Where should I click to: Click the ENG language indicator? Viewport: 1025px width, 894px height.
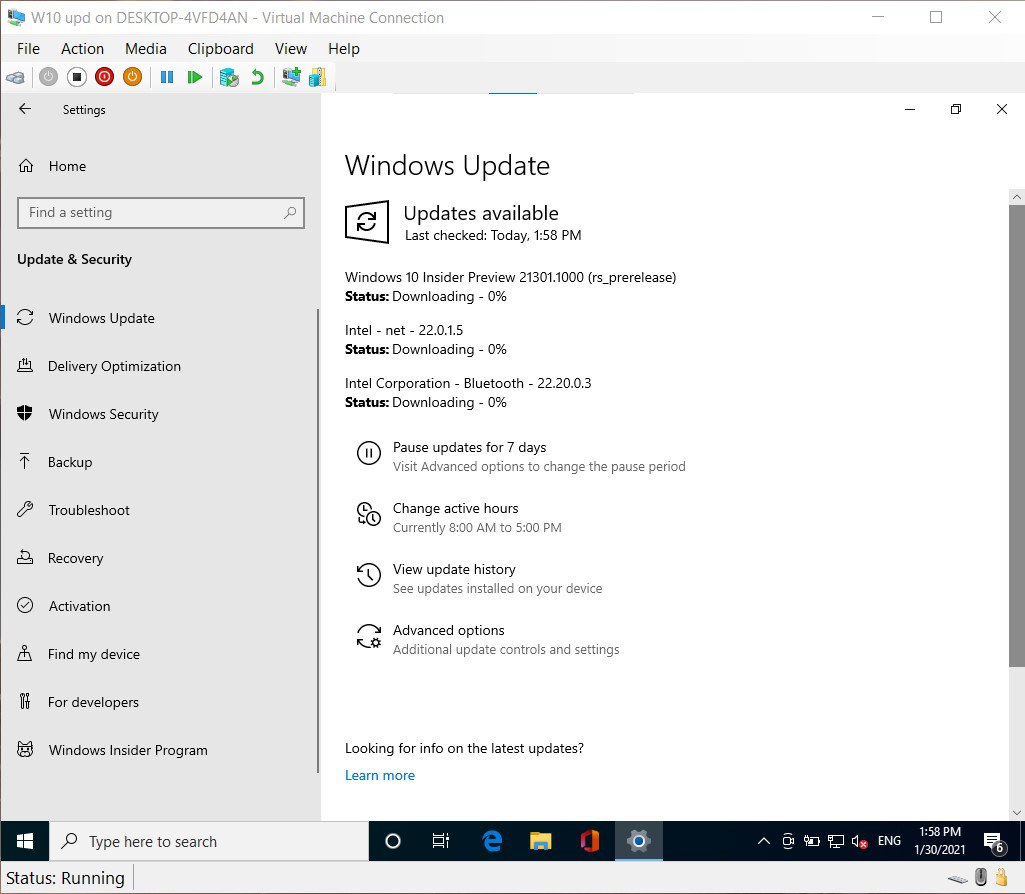[889, 841]
